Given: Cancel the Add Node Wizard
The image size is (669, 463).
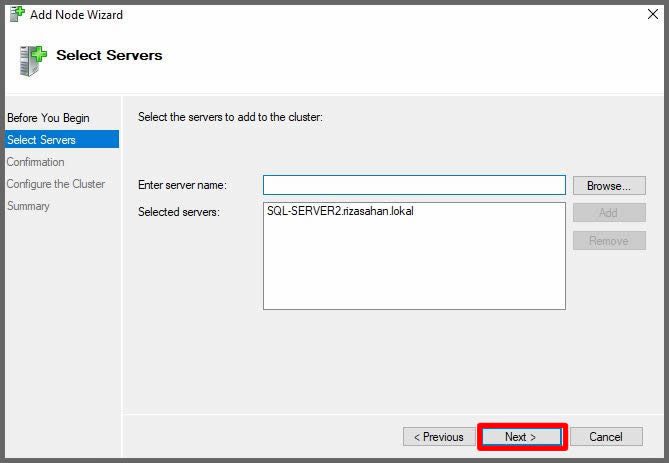Looking at the screenshot, I should pos(606,437).
